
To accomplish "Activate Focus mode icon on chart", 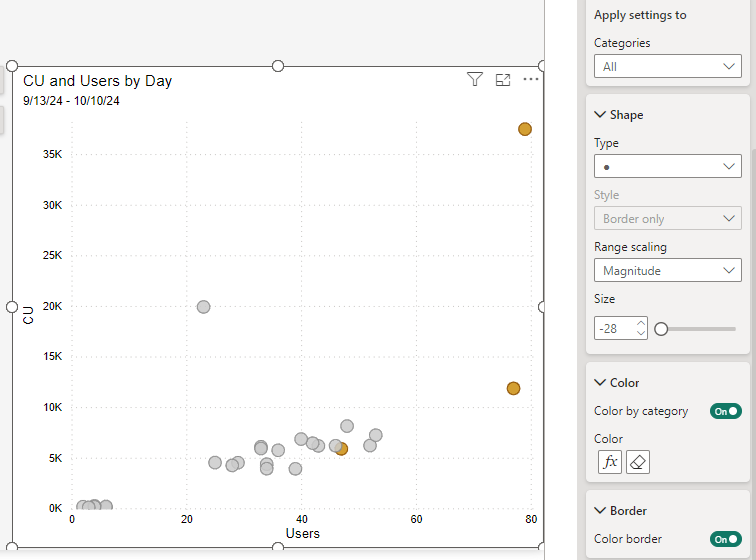I will [503, 80].
